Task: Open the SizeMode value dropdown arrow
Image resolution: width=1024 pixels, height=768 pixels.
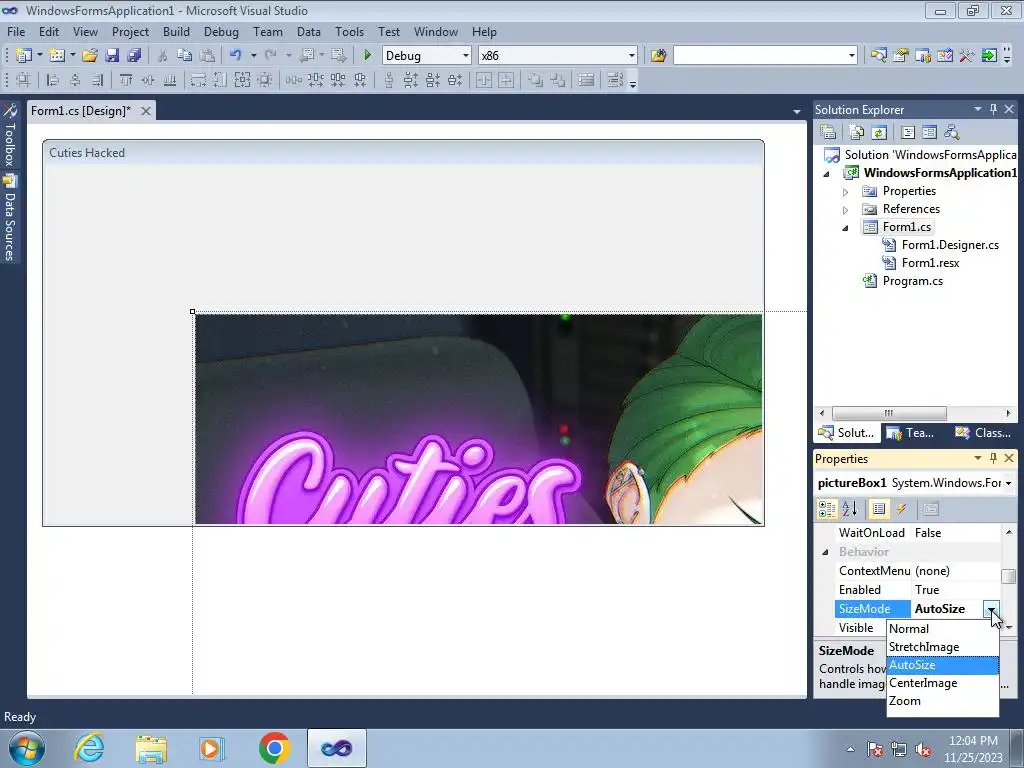Action: (x=991, y=609)
